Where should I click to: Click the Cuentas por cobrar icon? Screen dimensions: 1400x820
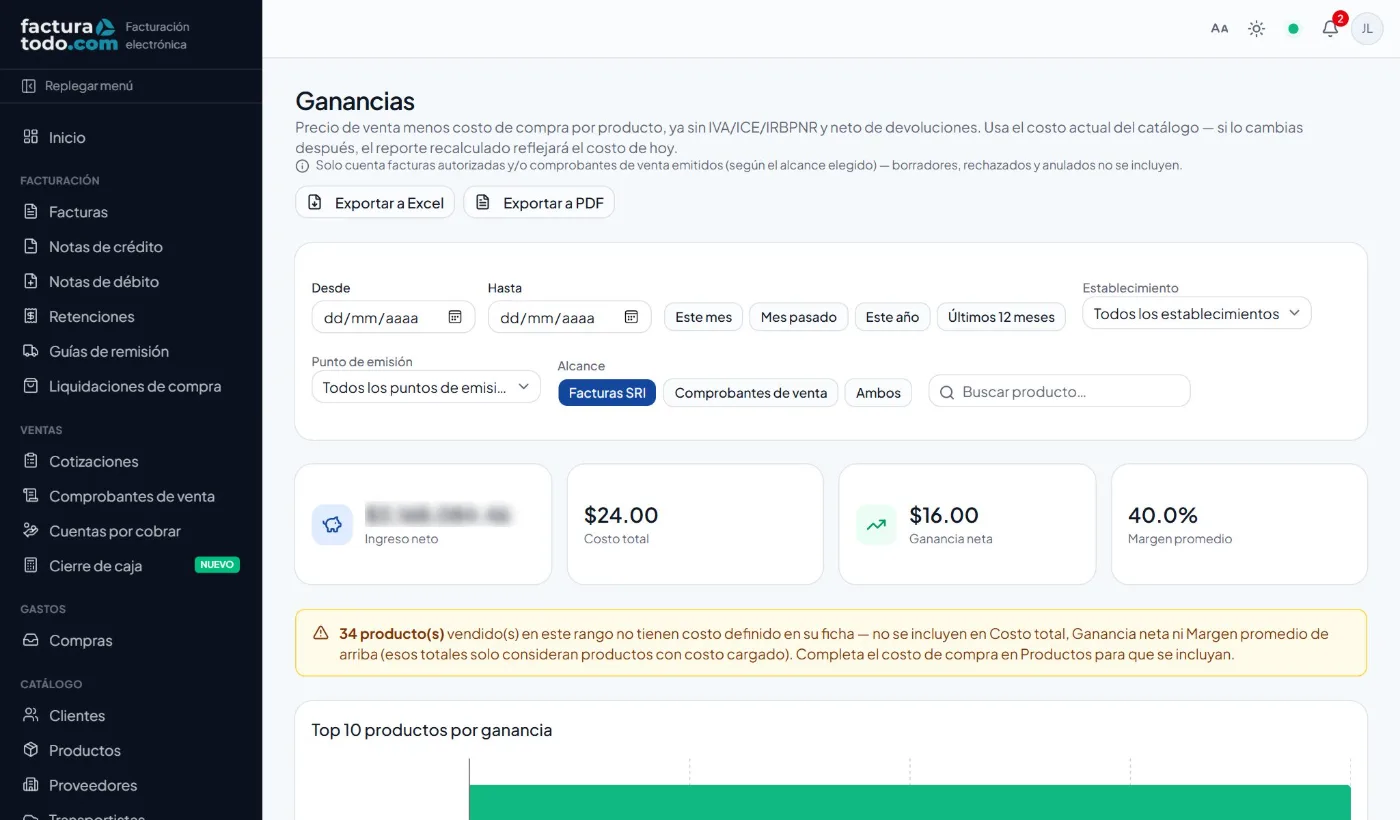click(31, 531)
